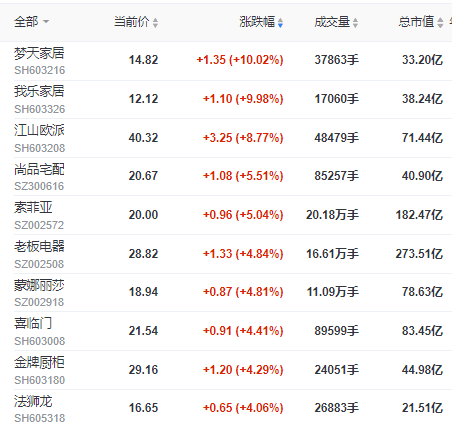Click change +1.10 (+9.98%)
The image size is (452, 426).
click(243, 99)
